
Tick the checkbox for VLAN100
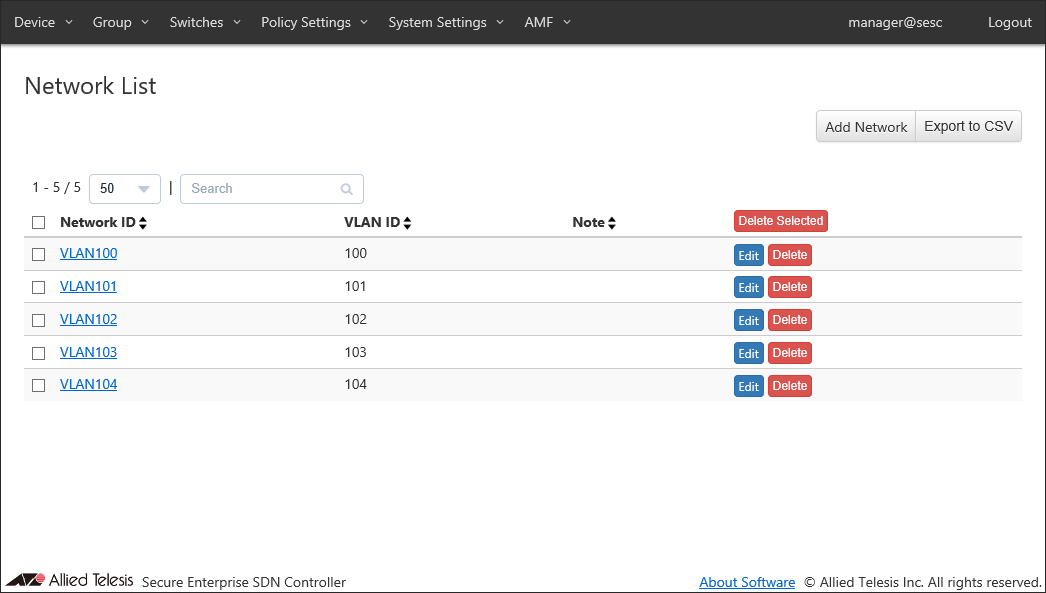(39, 254)
